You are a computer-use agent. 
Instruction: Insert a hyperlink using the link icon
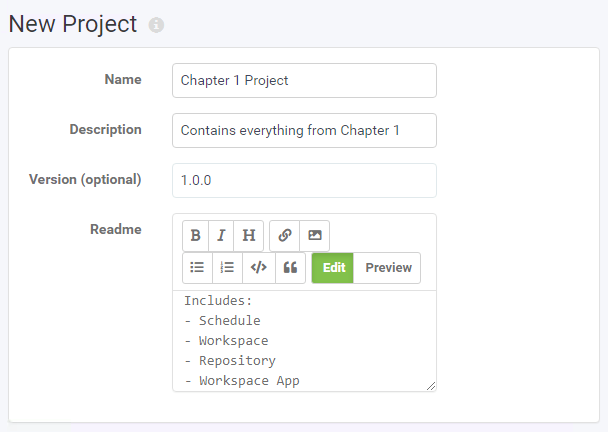[x=285, y=235]
